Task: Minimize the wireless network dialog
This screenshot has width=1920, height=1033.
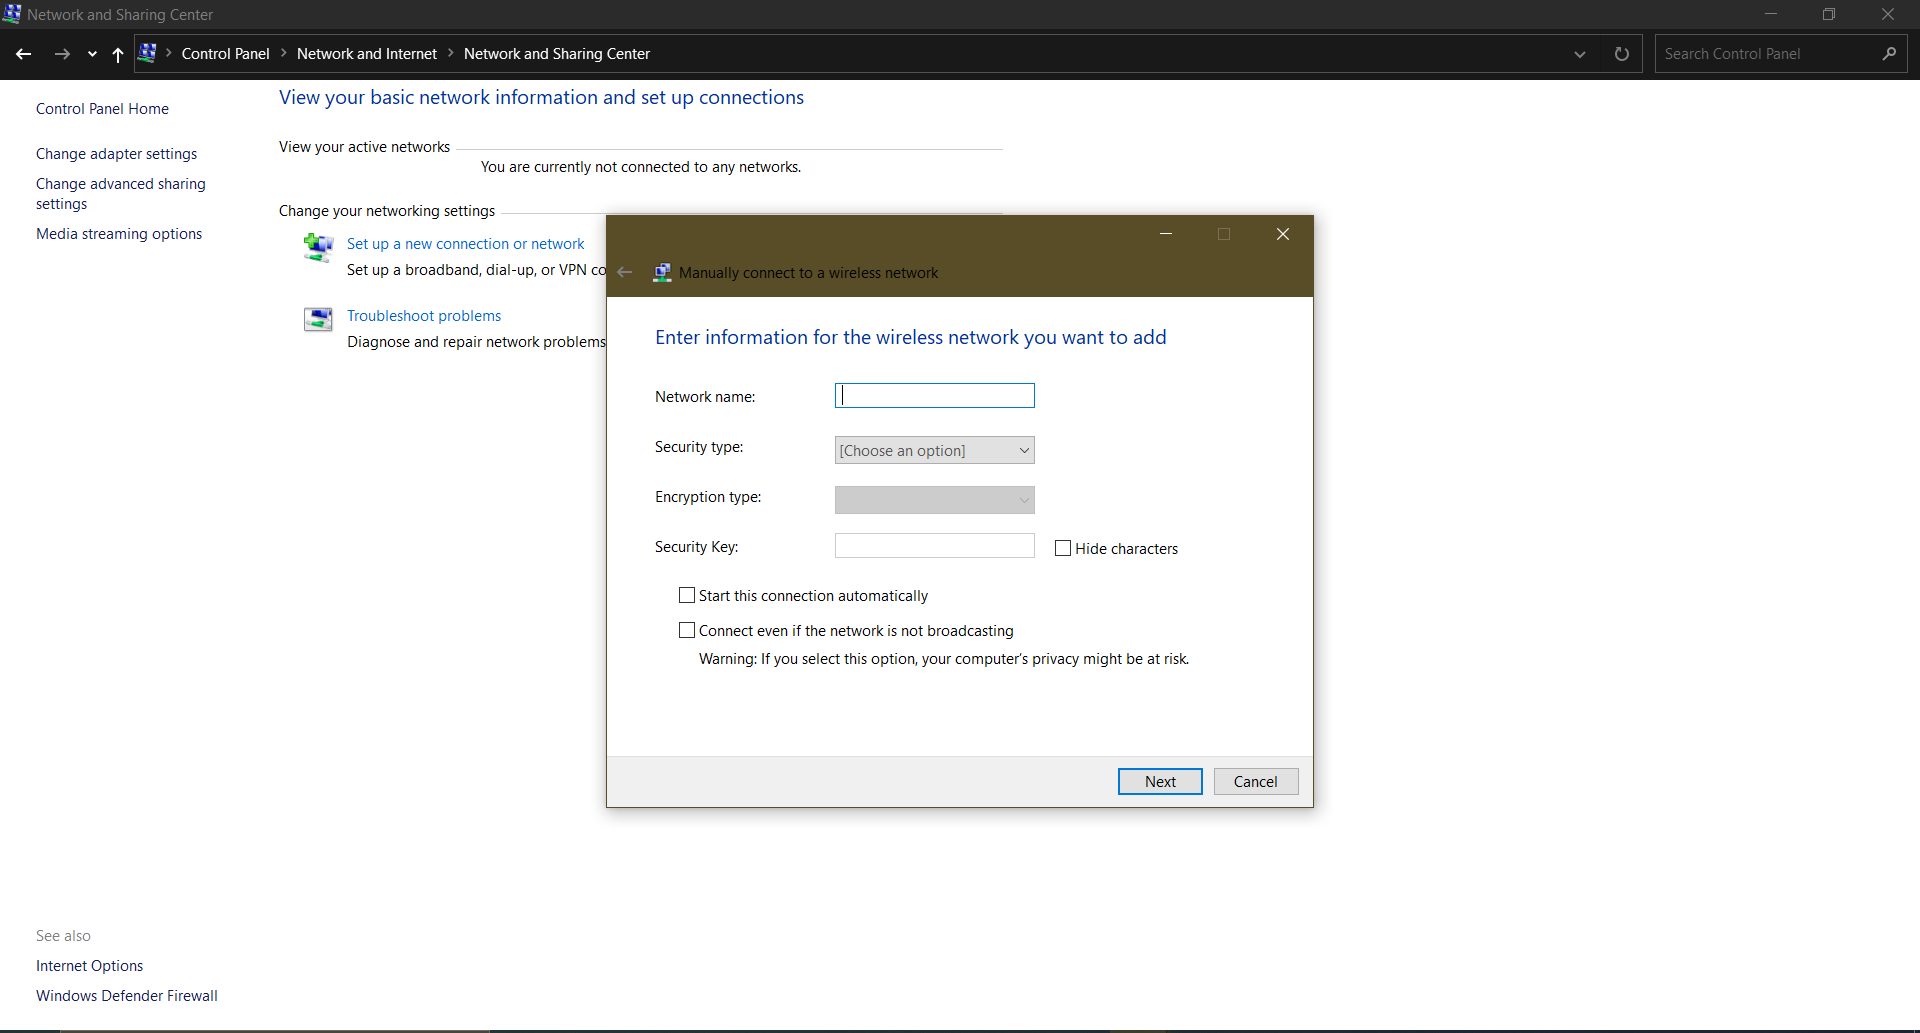Action: pyautogui.click(x=1166, y=234)
